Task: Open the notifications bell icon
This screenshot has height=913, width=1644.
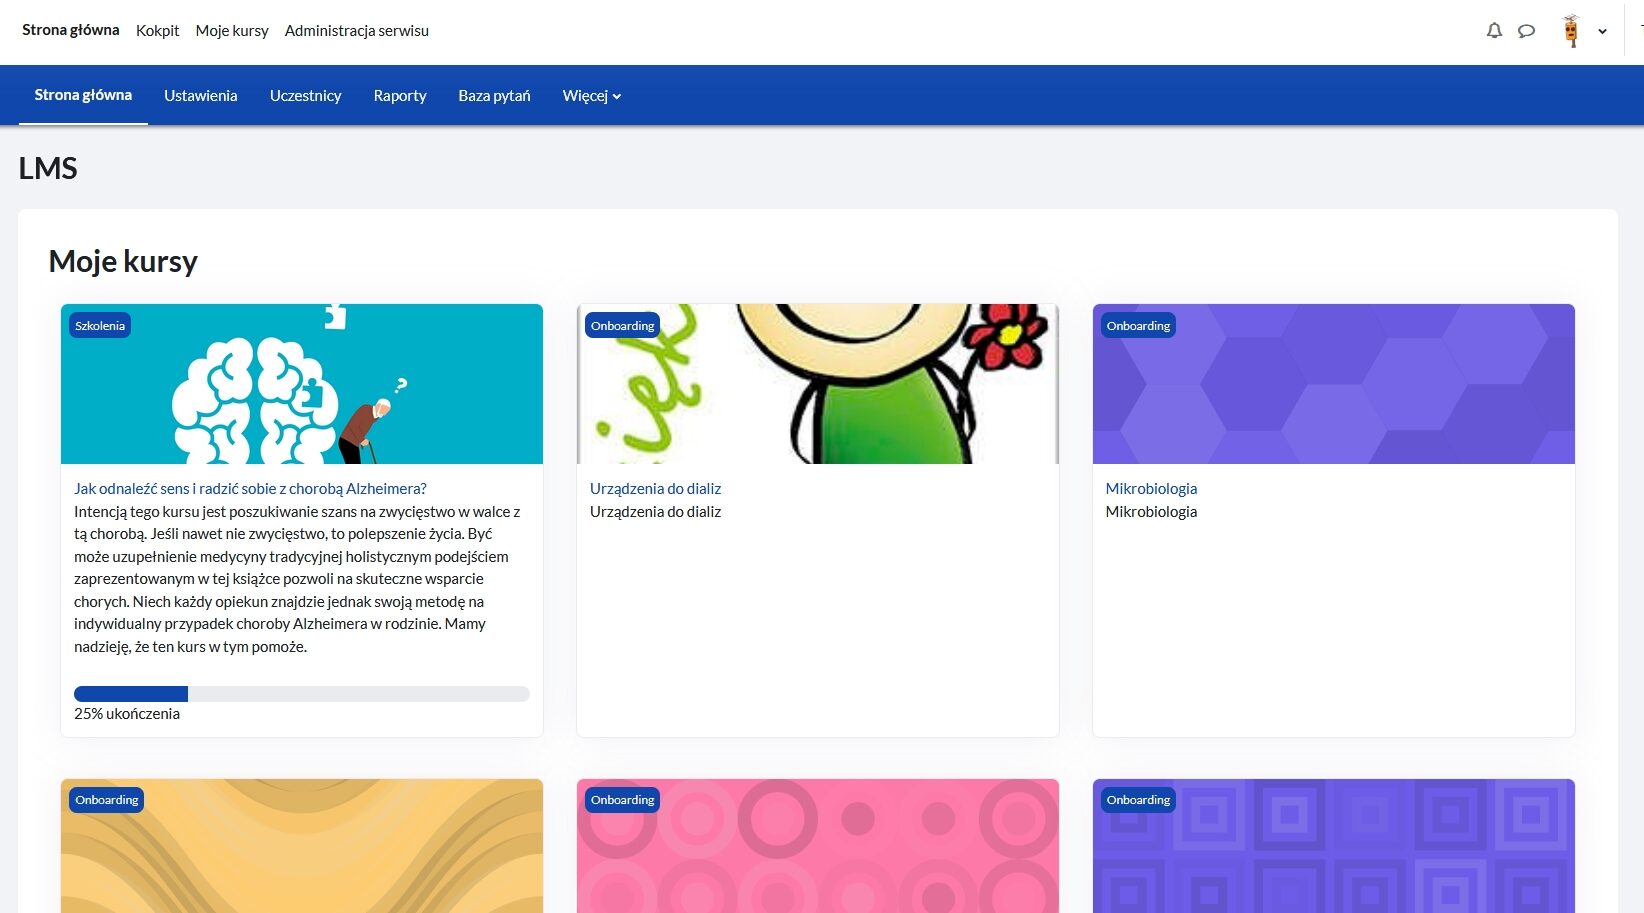Action: coord(1494,31)
